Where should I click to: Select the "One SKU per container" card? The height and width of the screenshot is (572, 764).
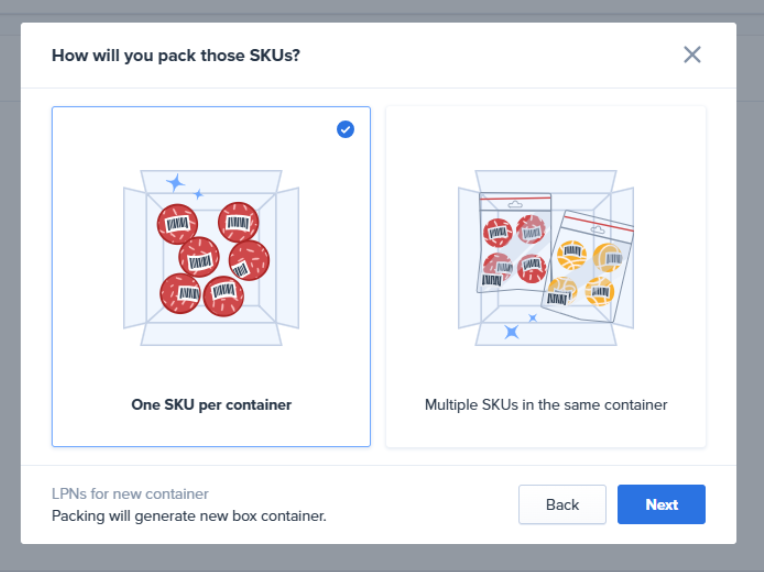(211, 276)
